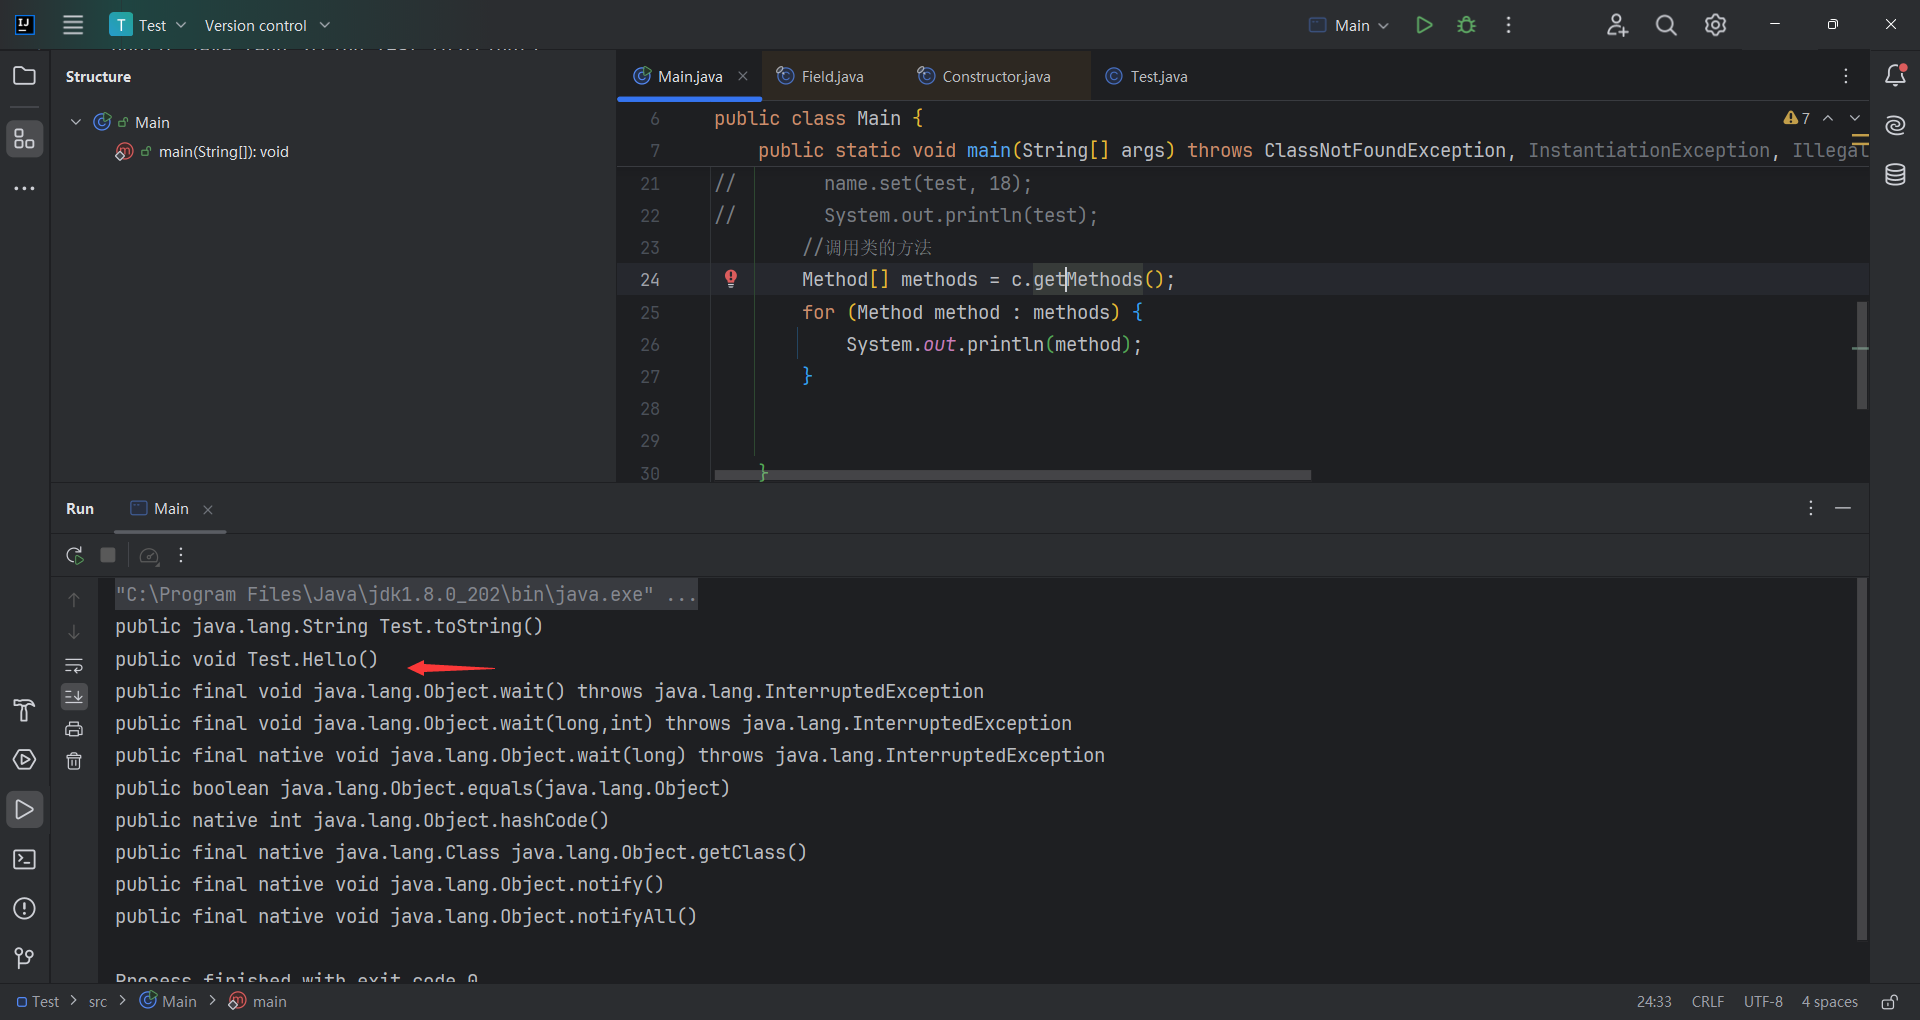Open the Test project dropdown
Viewport: 1920px width, 1020px height.
coord(148,25)
